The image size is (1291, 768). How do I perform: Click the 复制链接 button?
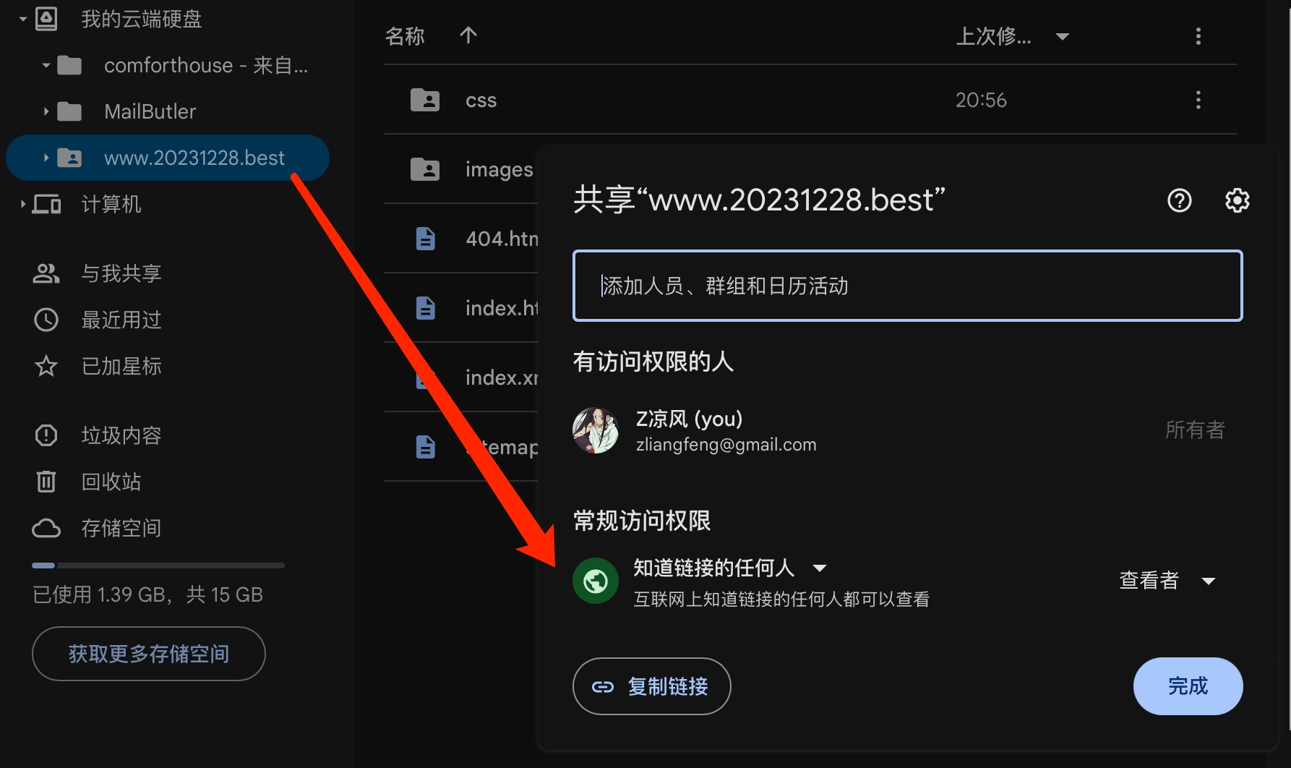(652, 687)
